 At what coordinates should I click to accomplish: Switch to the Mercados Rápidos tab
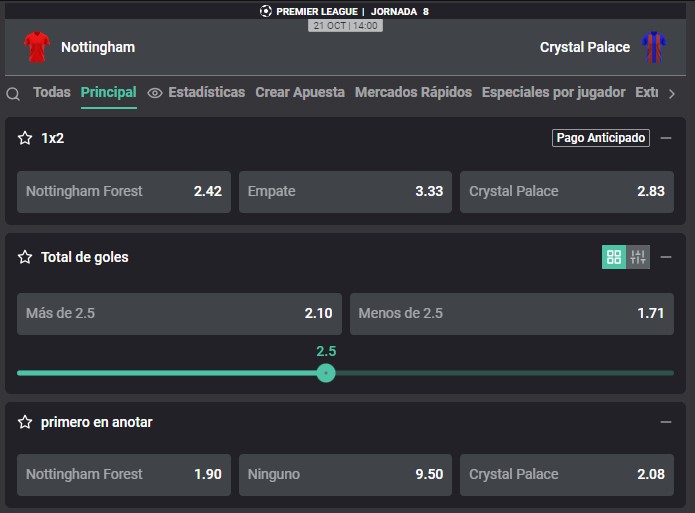pyautogui.click(x=414, y=92)
